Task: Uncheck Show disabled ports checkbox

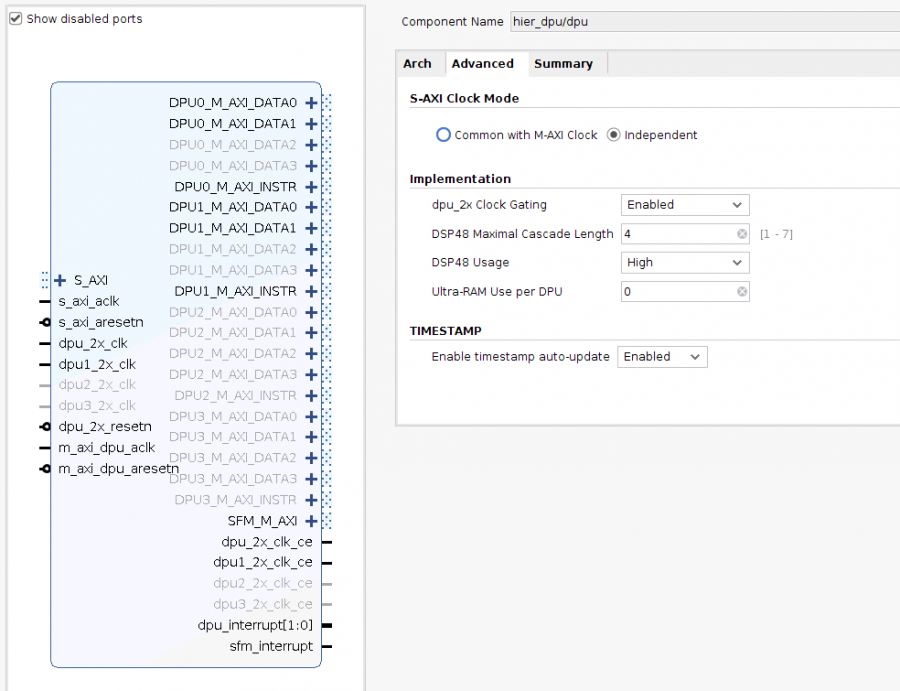Action: [x=15, y=18]
